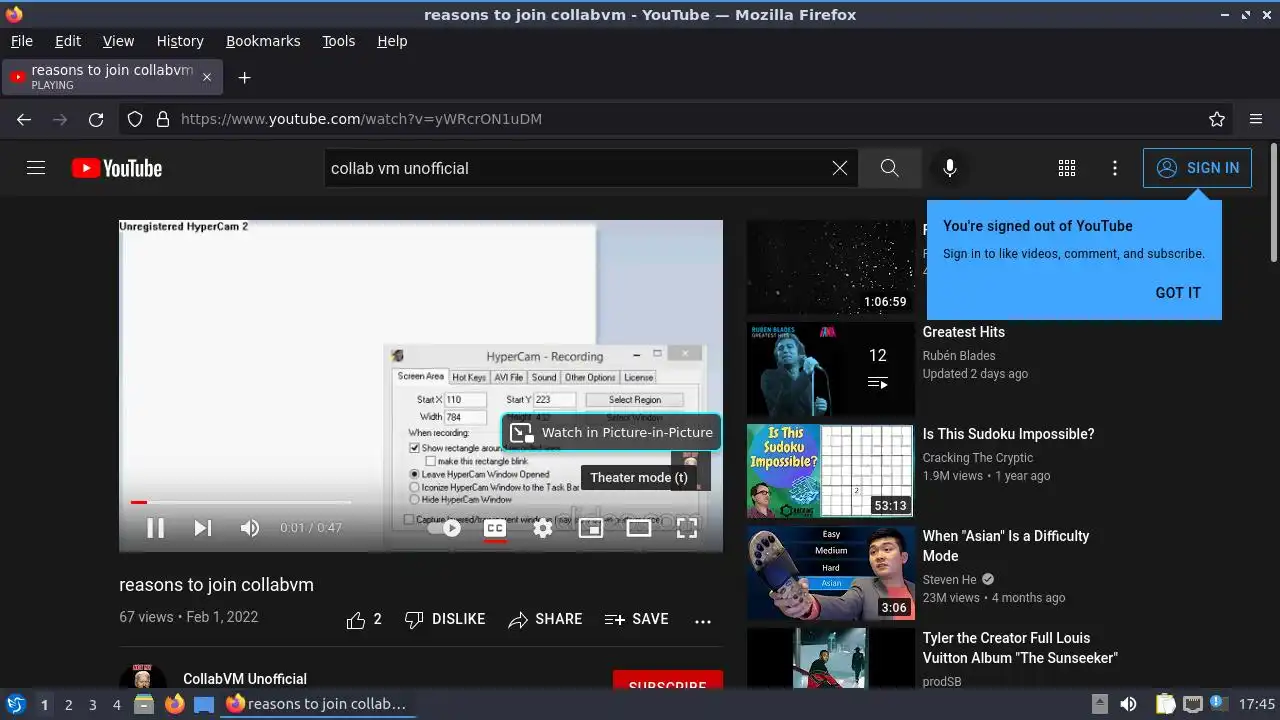Open the YouTube apps grid
1280x720 pixels.
[1067, 168]
